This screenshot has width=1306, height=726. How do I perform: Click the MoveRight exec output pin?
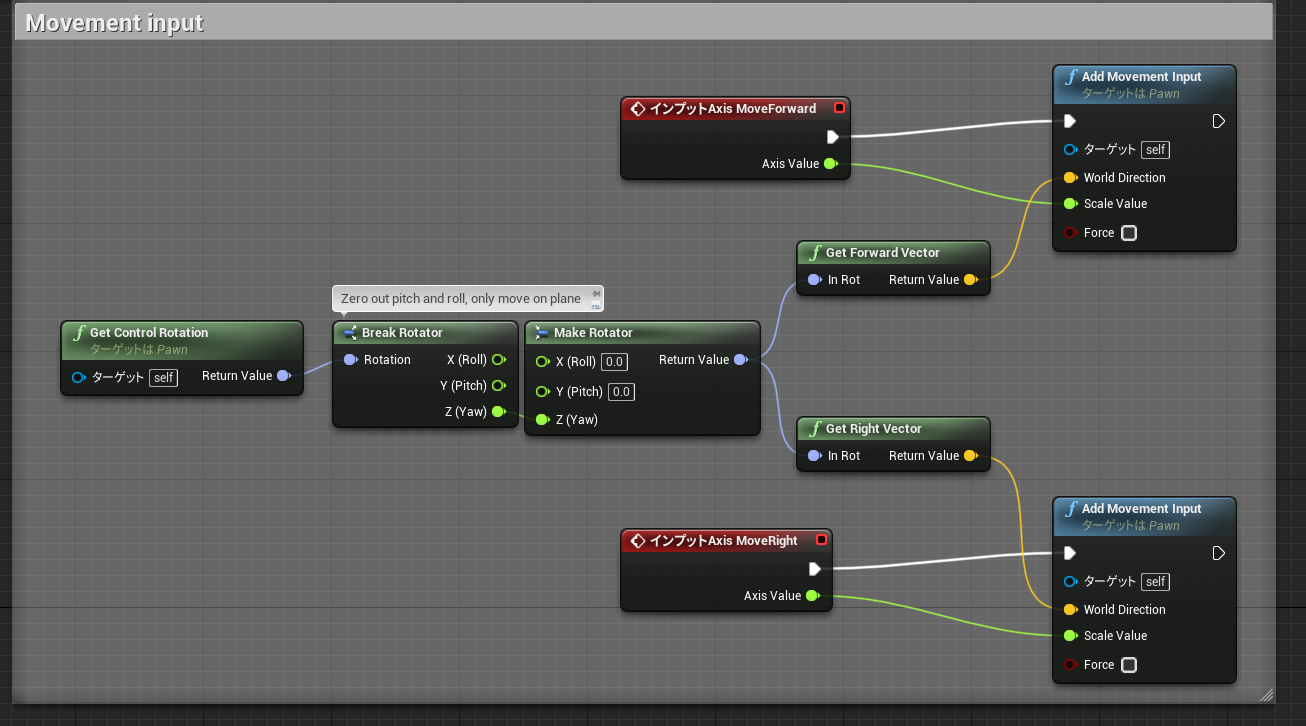(814, 569)
